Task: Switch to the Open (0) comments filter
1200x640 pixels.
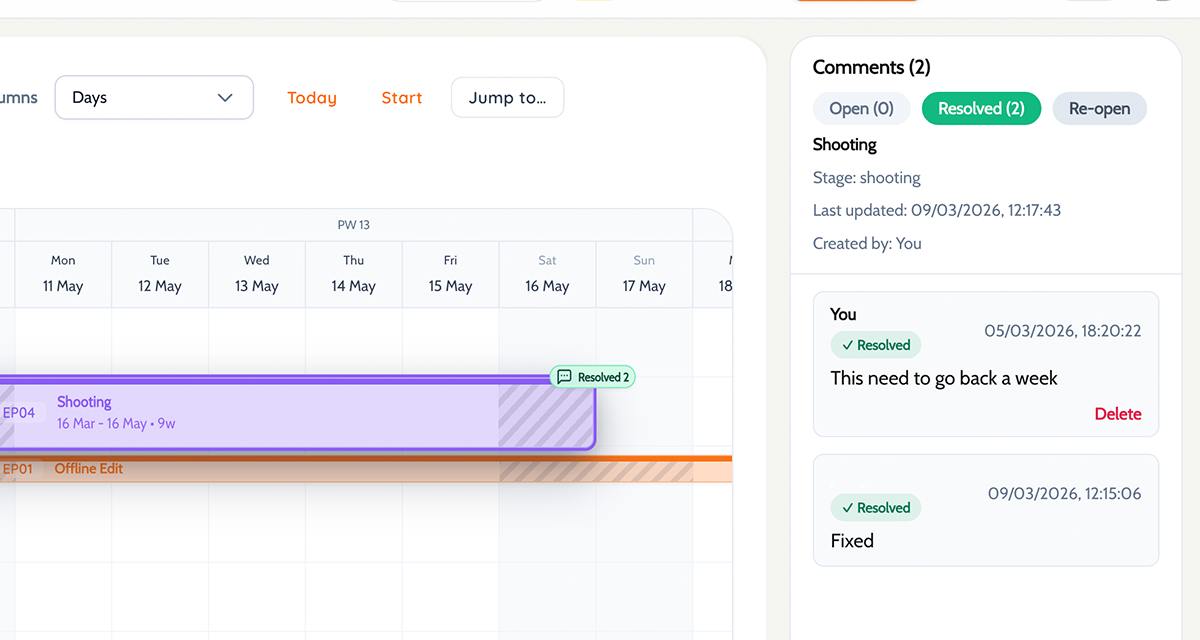Action: [x=861, y=109]
